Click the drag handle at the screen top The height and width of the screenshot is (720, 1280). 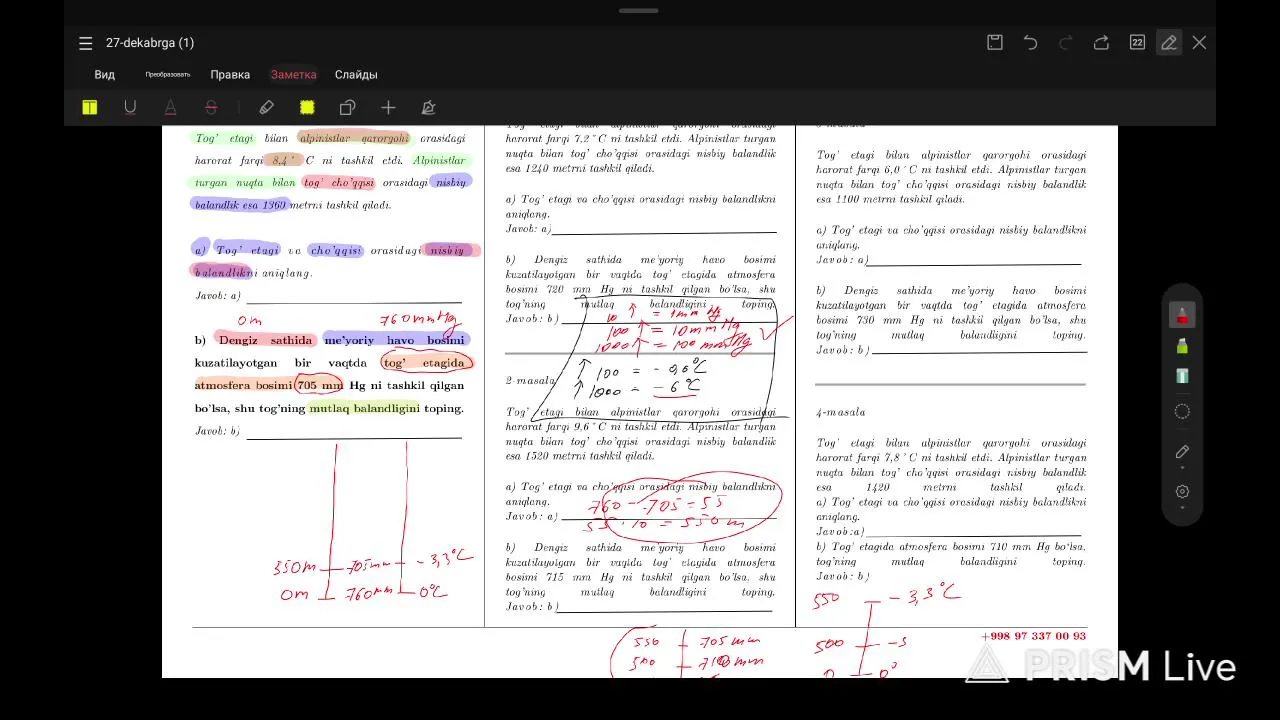coord(639,10)
